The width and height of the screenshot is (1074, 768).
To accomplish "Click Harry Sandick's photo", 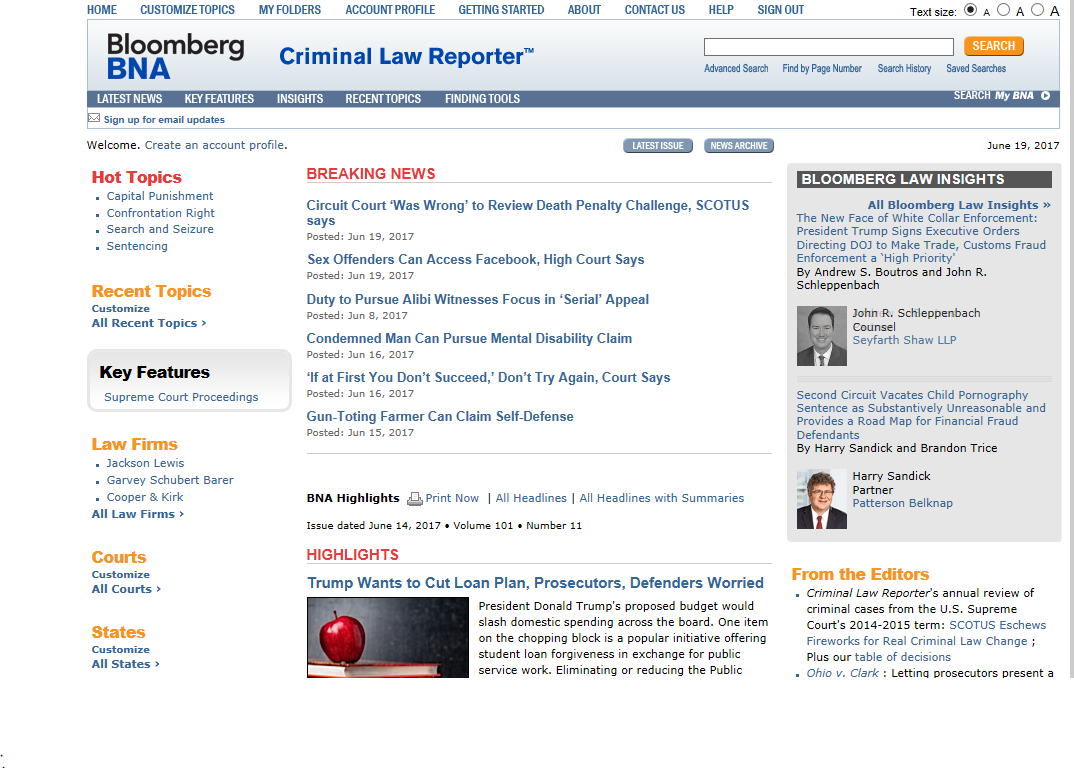I will point(821,499).
